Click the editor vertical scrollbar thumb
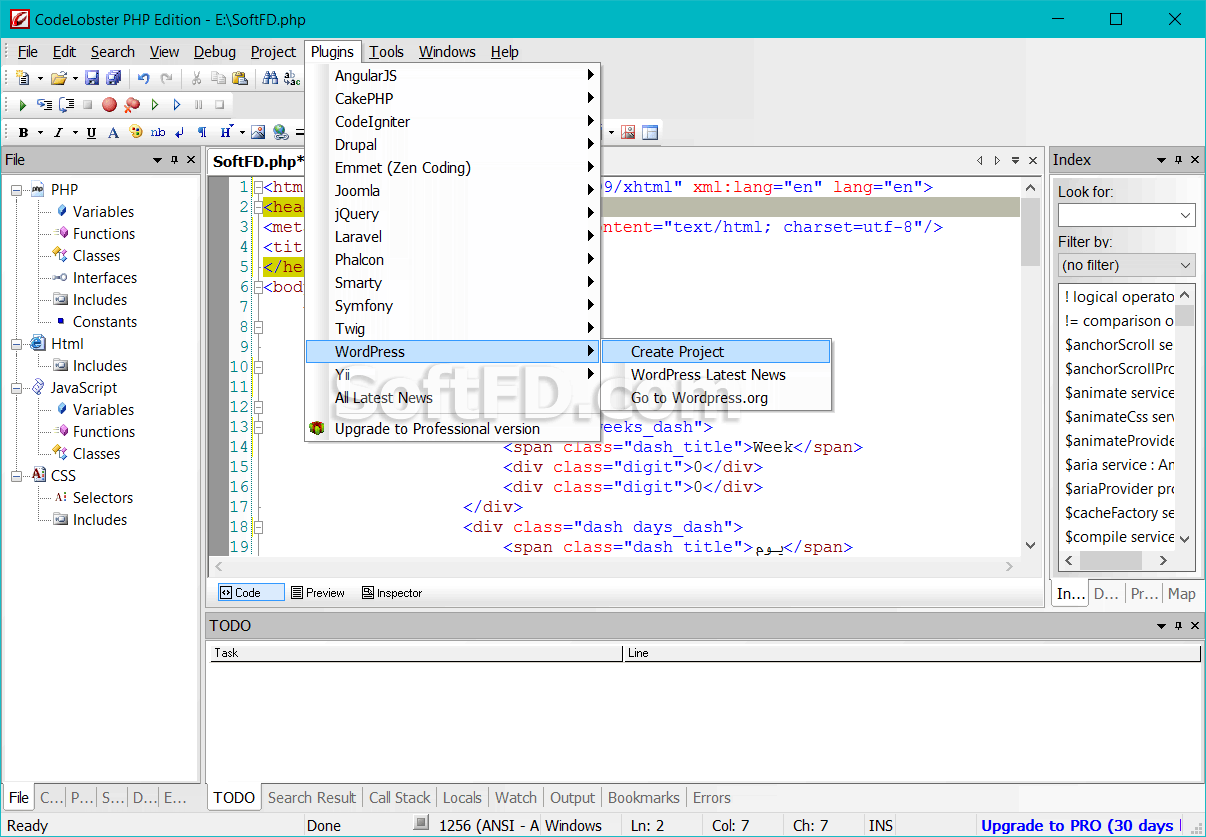Image resolution: width=1206 pixels, height=837 pixels. [x=1030, y=231]
